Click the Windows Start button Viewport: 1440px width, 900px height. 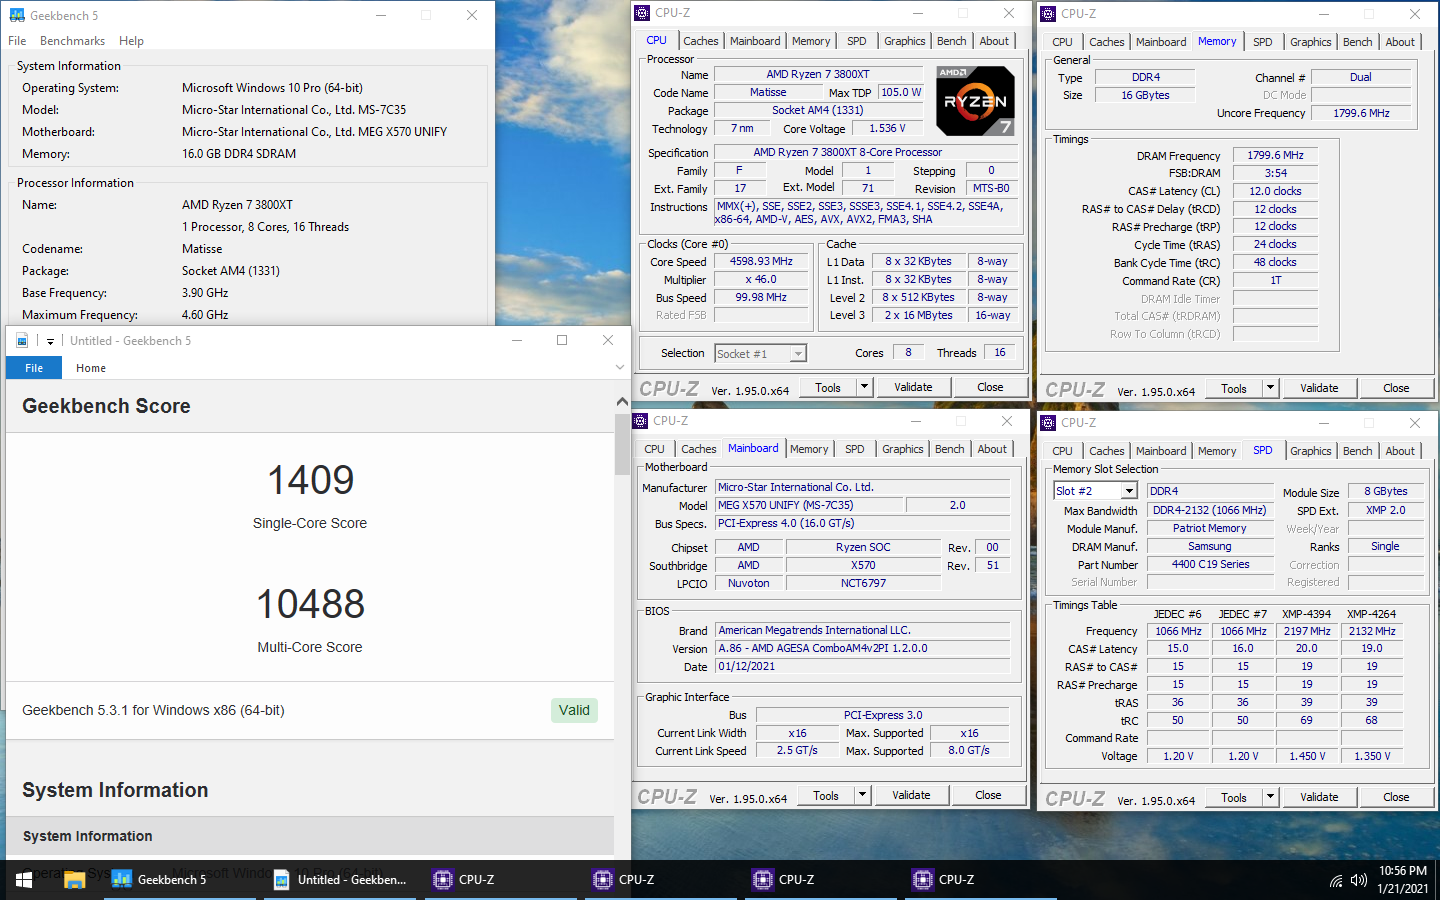23,880
